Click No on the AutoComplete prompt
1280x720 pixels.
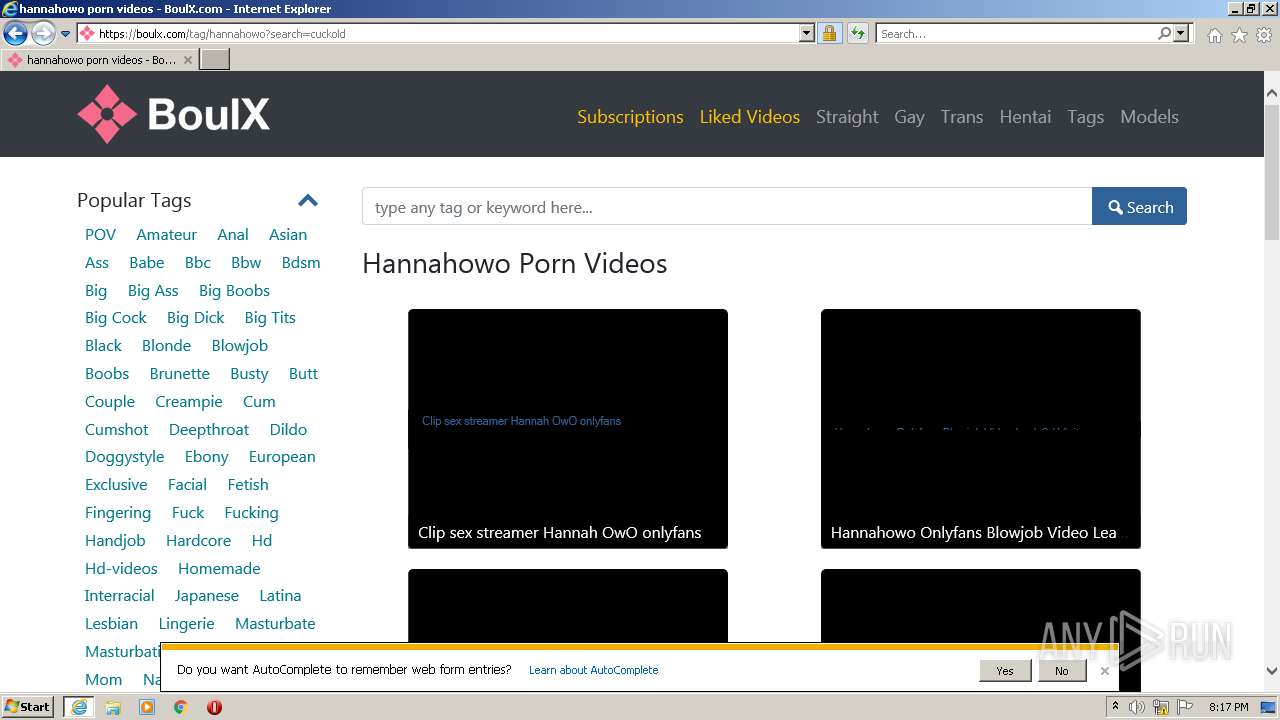coord(1061,671)
